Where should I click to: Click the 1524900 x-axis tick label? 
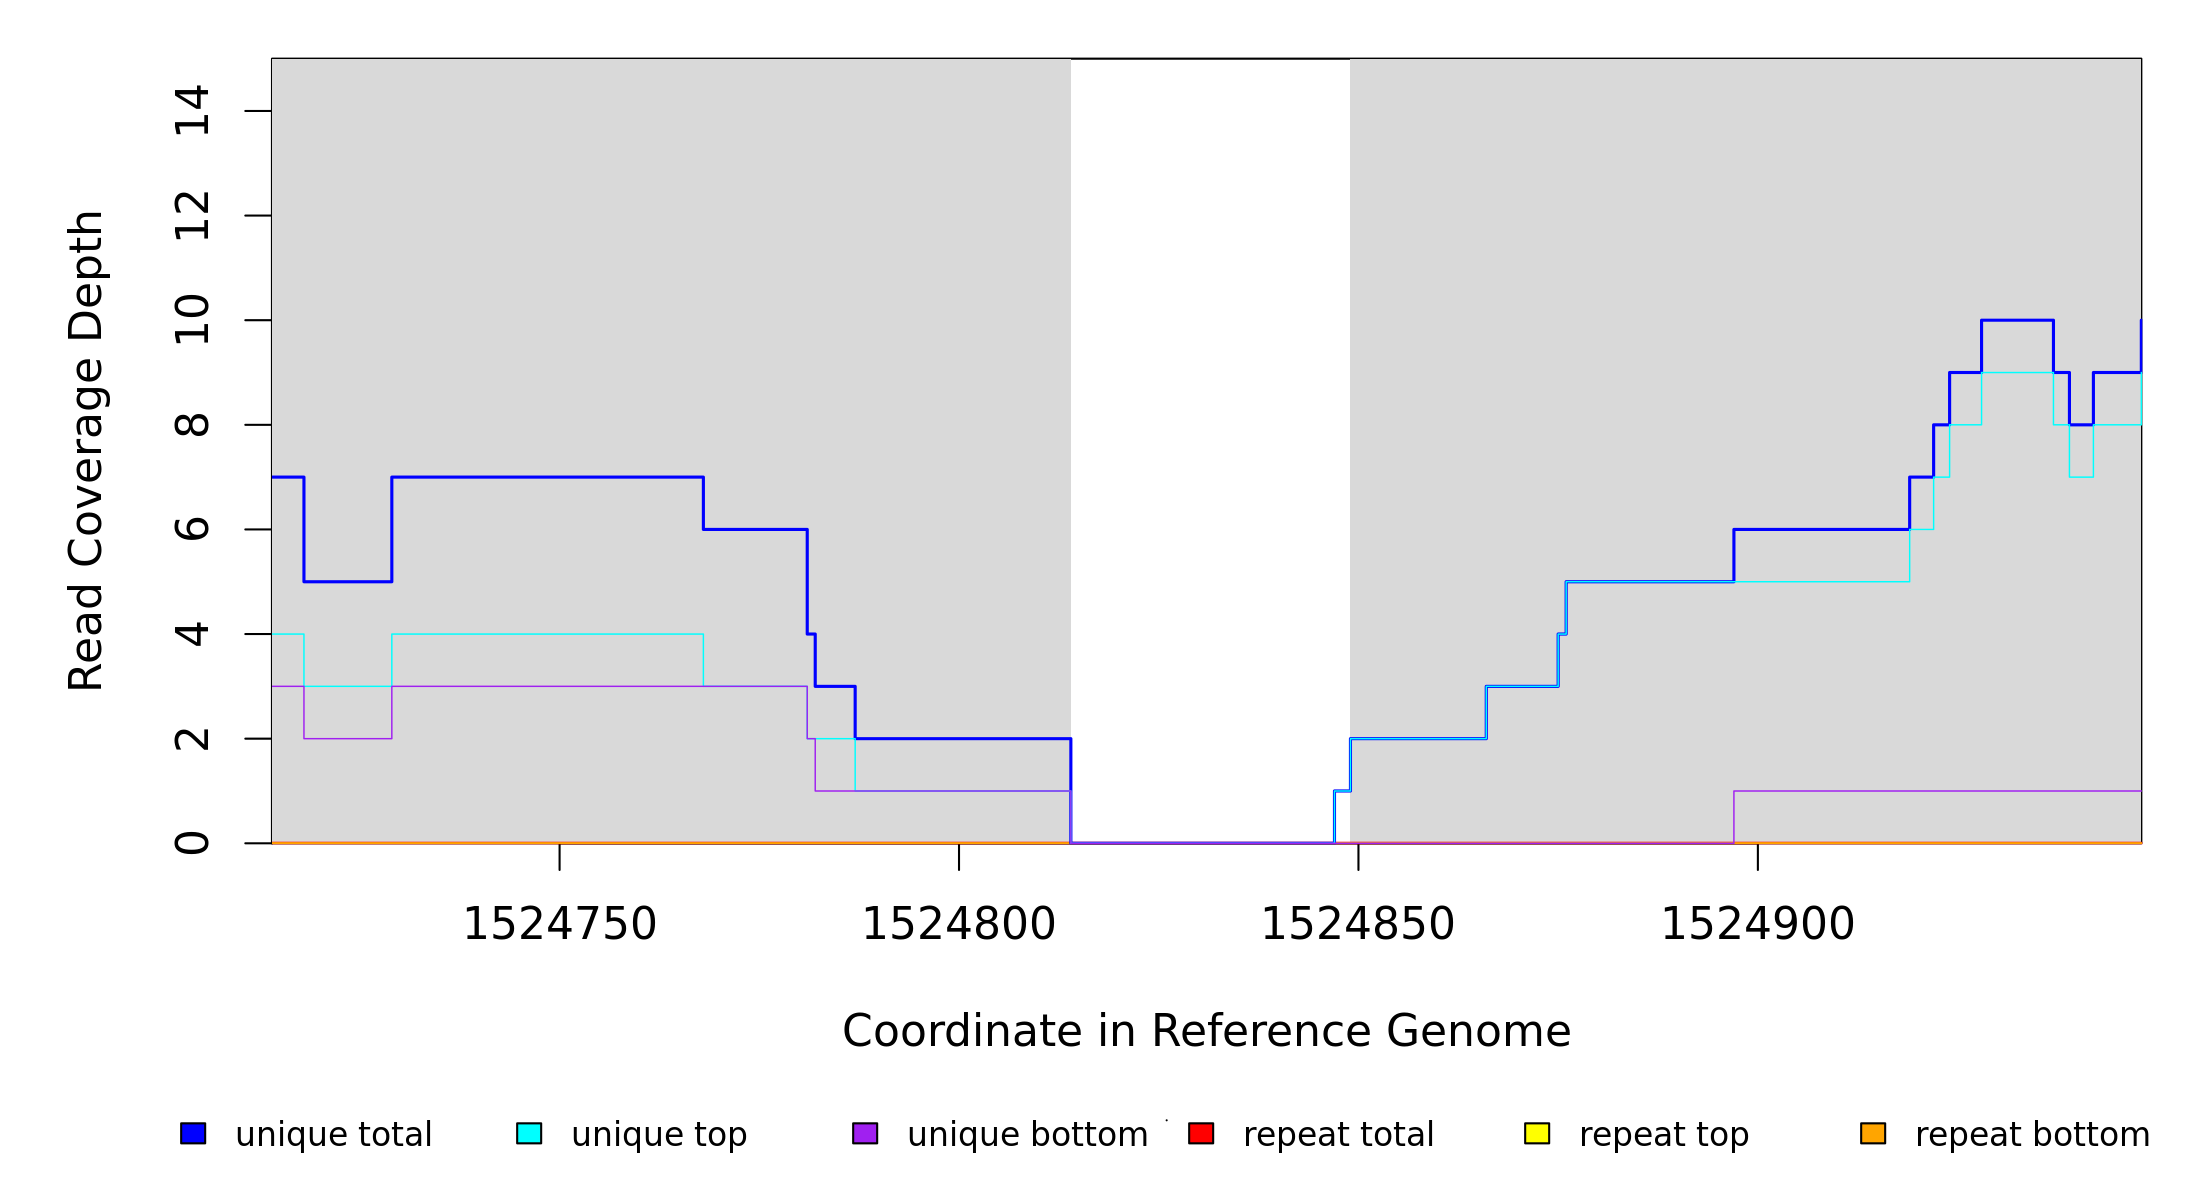1757,924
